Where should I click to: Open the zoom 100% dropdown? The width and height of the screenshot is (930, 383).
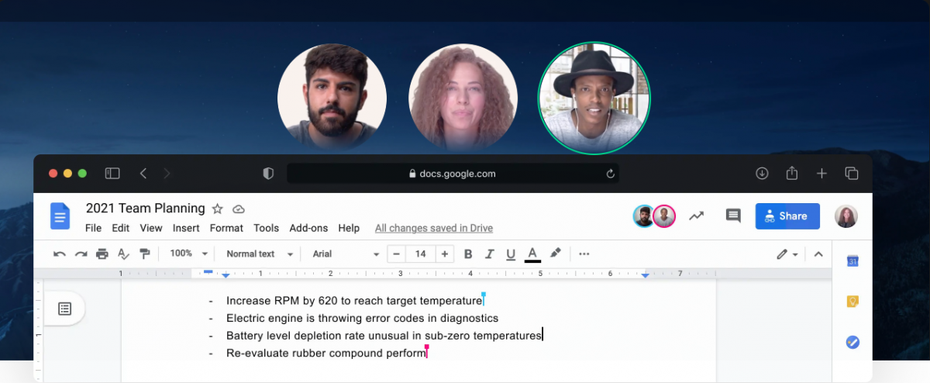pos(189,254)
